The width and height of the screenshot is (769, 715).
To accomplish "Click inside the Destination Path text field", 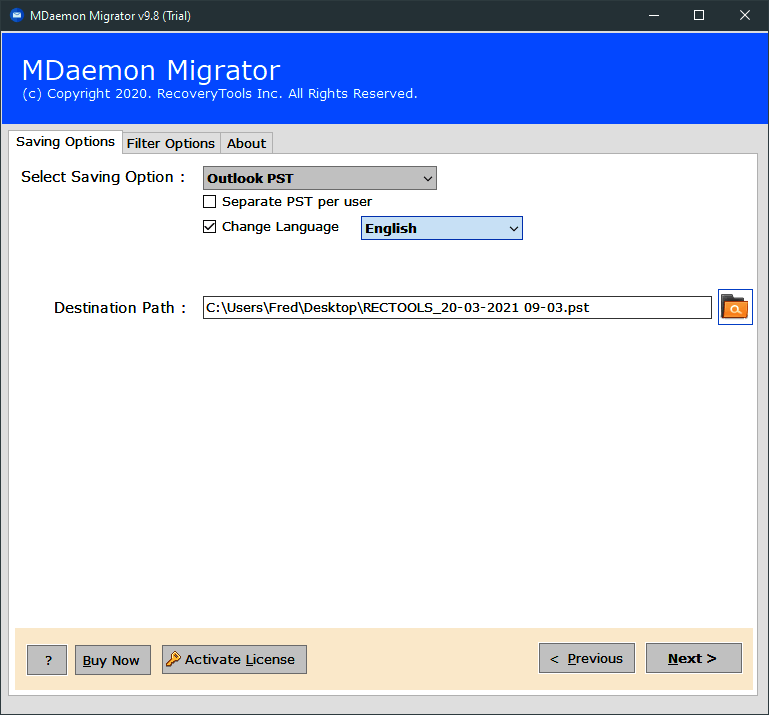I will pyautogui.click(x=456, y=307).
